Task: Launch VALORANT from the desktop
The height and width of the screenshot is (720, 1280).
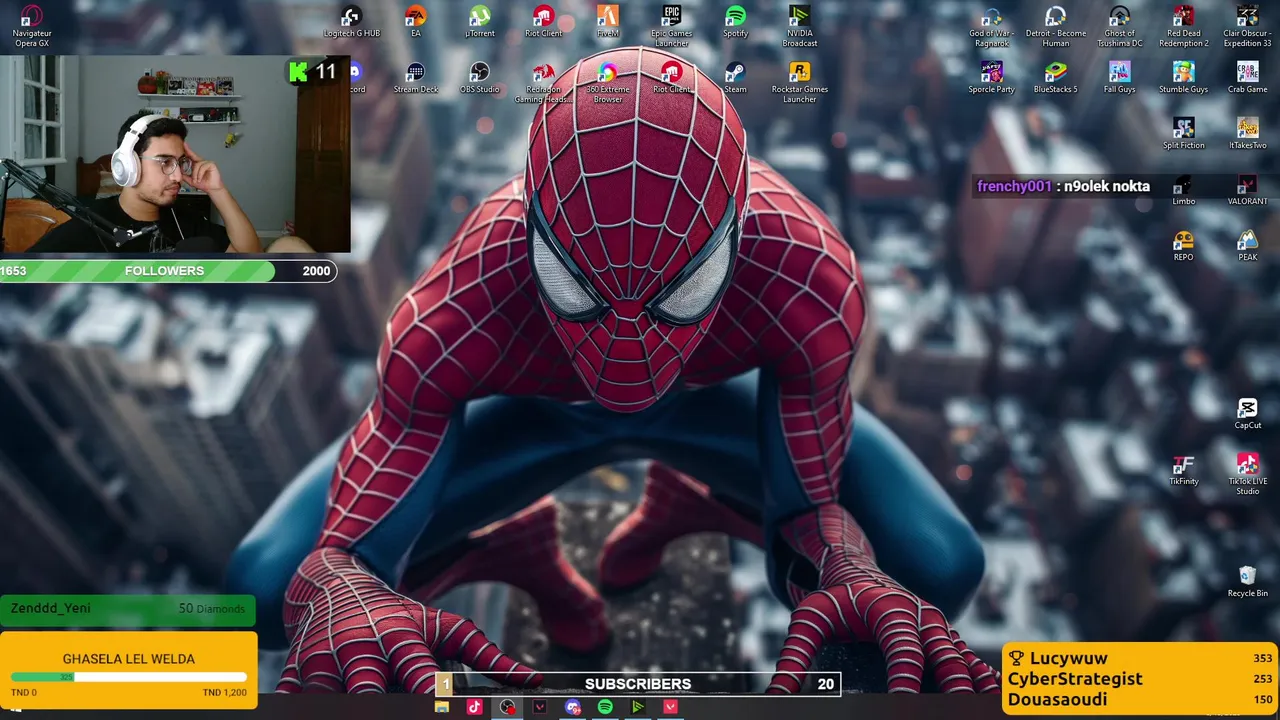Action: [1248, 191]
